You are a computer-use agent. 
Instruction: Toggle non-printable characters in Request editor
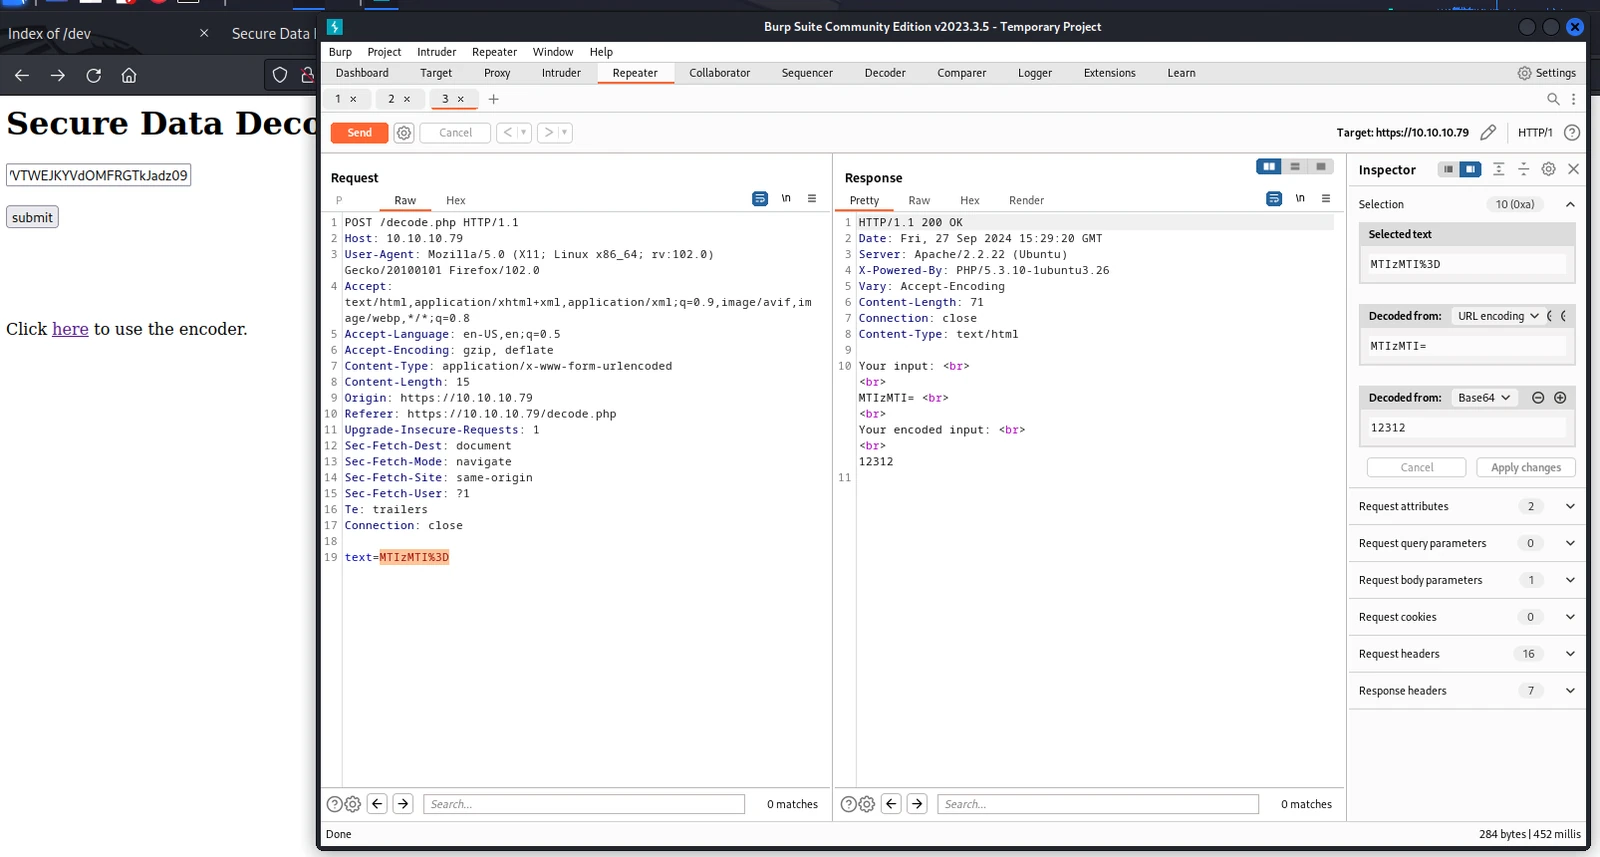point(786,198)
